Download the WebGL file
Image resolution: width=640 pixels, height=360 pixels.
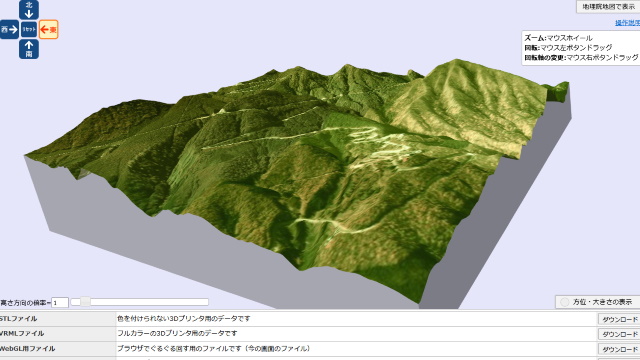point(619,349)
